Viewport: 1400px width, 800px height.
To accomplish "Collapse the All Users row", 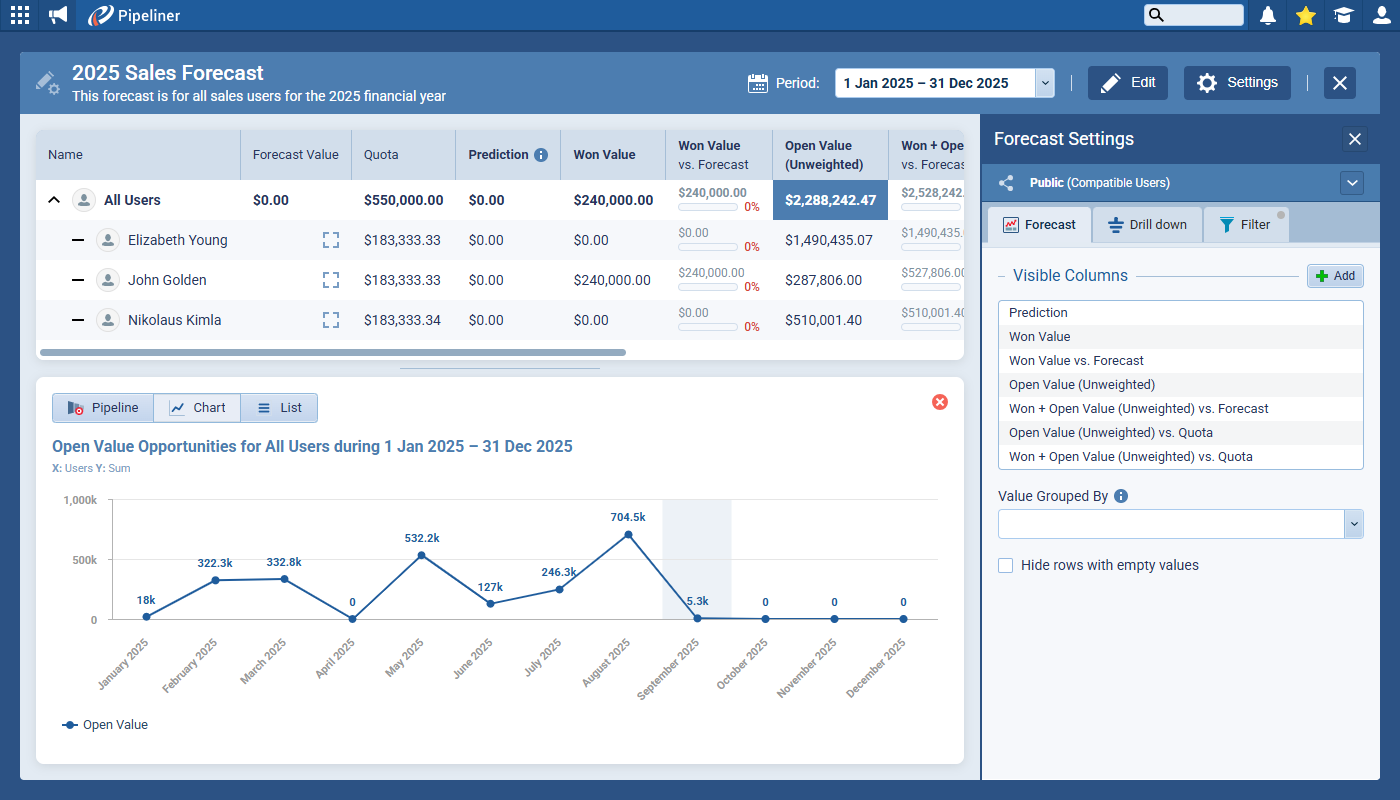I will coord(54,200).
